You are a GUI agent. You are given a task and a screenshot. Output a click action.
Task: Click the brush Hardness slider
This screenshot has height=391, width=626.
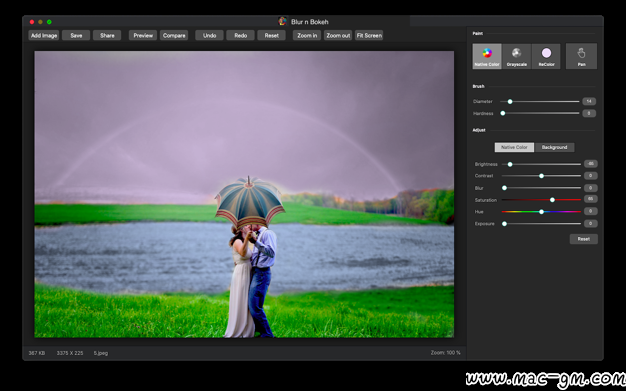click(x=539, y=113)
